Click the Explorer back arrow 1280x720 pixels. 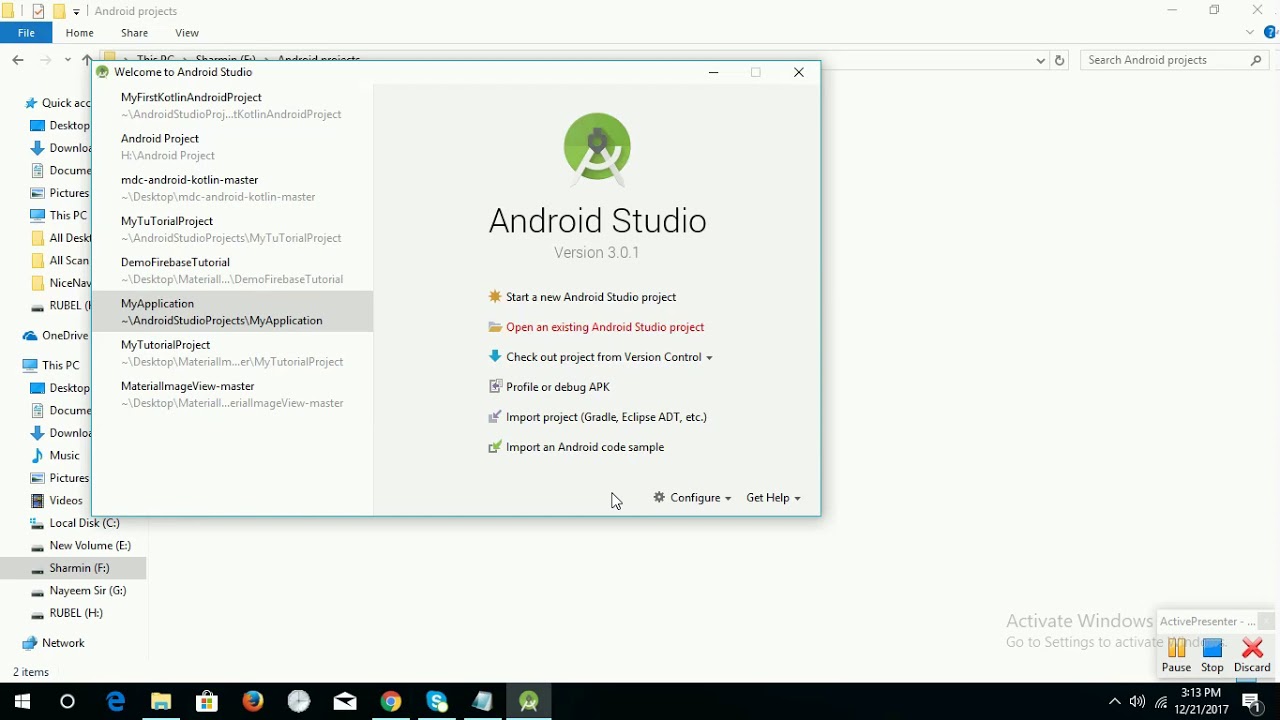pos(18,60)
